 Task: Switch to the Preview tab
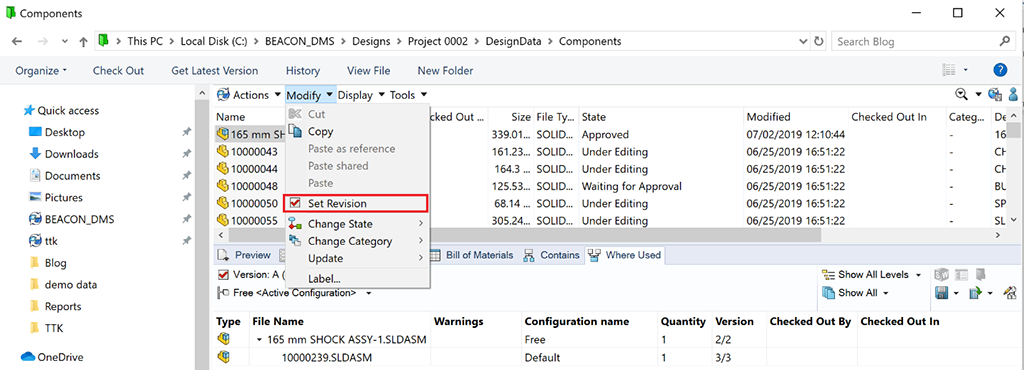click(x=245, y=255)
